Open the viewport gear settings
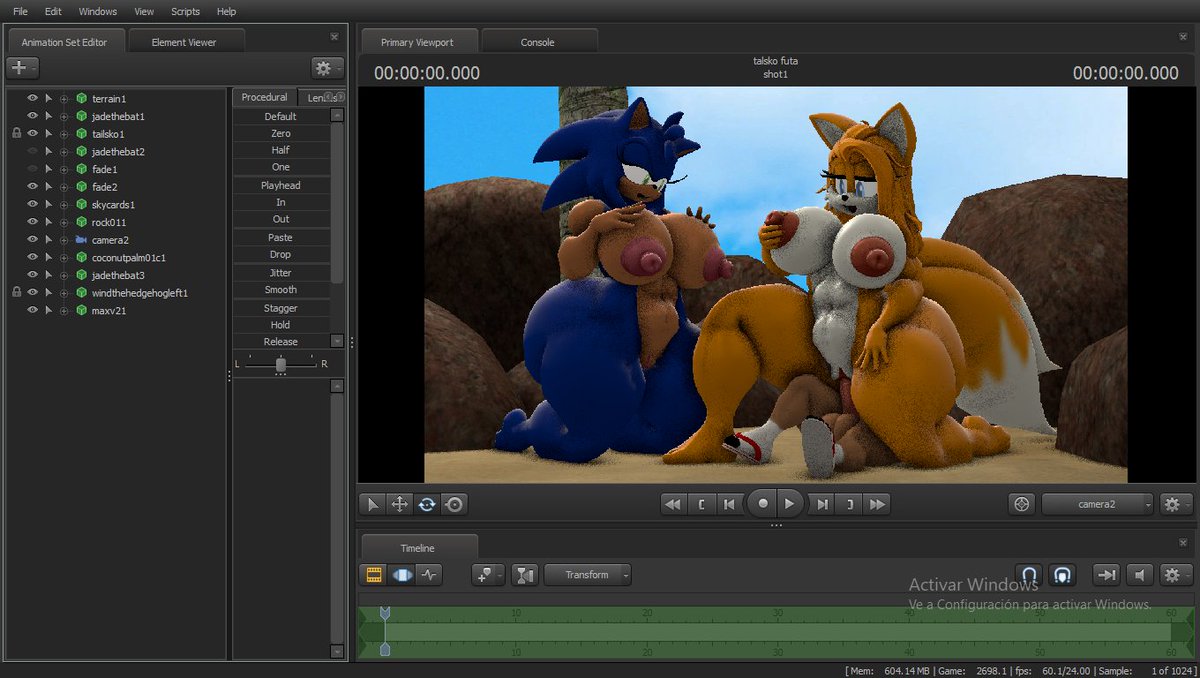The height and width of the screenshot is (678, 1200). pyautogui.click(x=1175, y=505)
